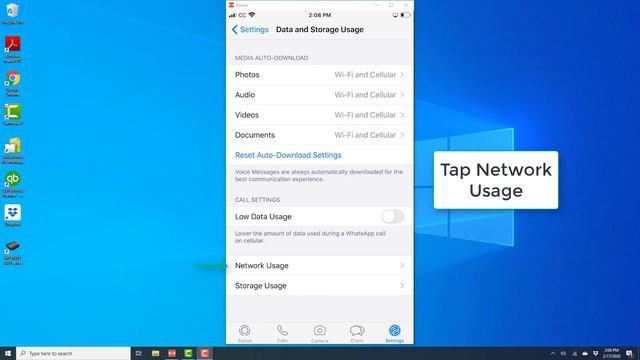The image size is (640, 360).
Task: Open Photos auto-download options
Action: click(x=320, y=75)
